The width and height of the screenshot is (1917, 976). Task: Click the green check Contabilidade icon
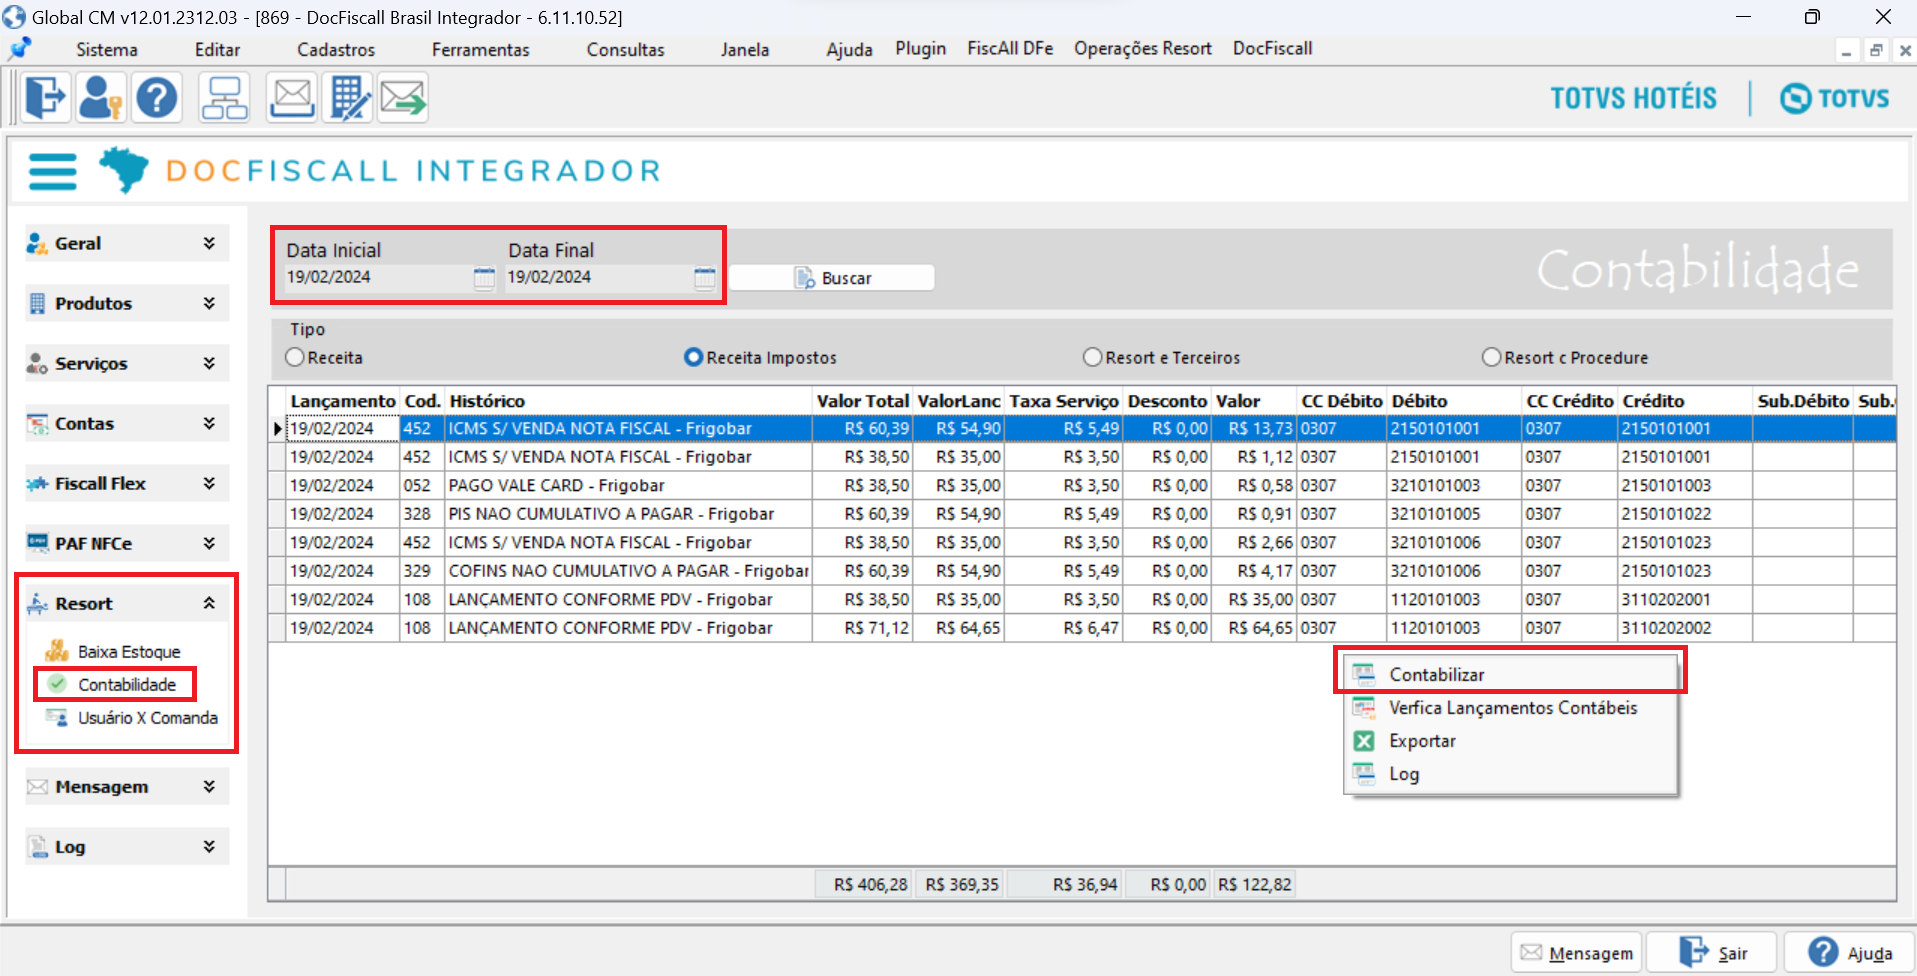pyautogui.click(x=57, y=684)
